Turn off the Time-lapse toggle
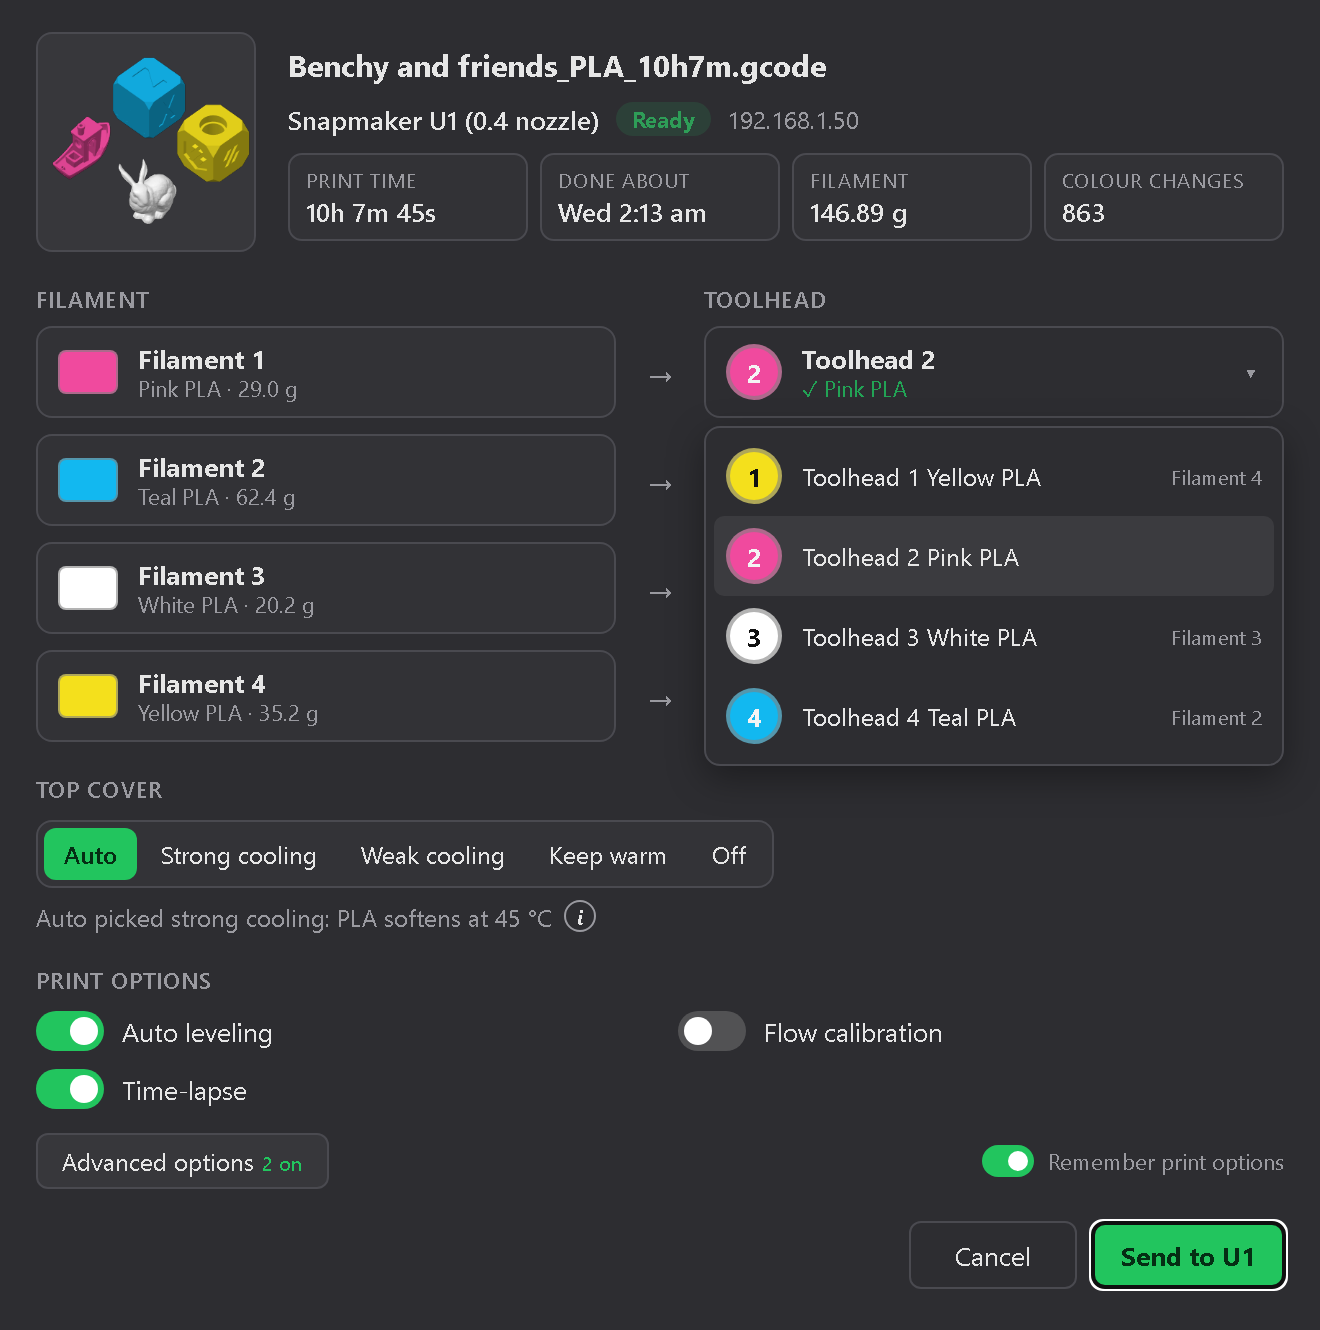The width and height of the screenshot is (1320, 1330). [x=70, y=1089]
